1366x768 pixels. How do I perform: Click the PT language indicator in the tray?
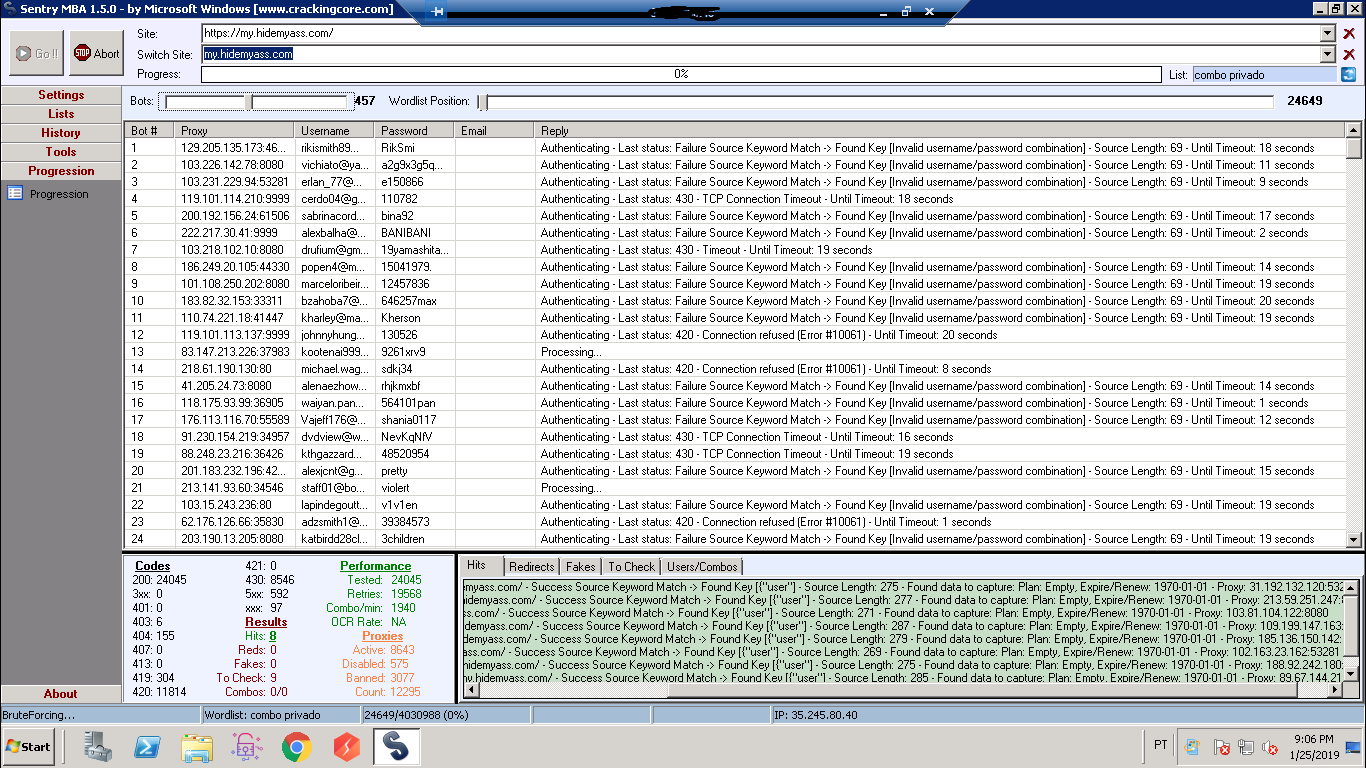(x=1161, y=745)
